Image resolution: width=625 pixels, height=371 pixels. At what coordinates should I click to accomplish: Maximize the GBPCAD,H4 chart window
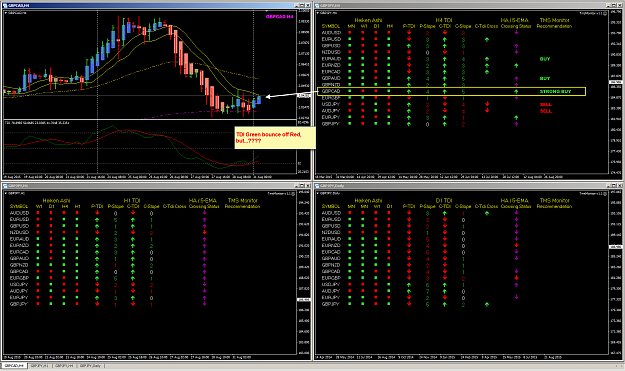[302, 5]
